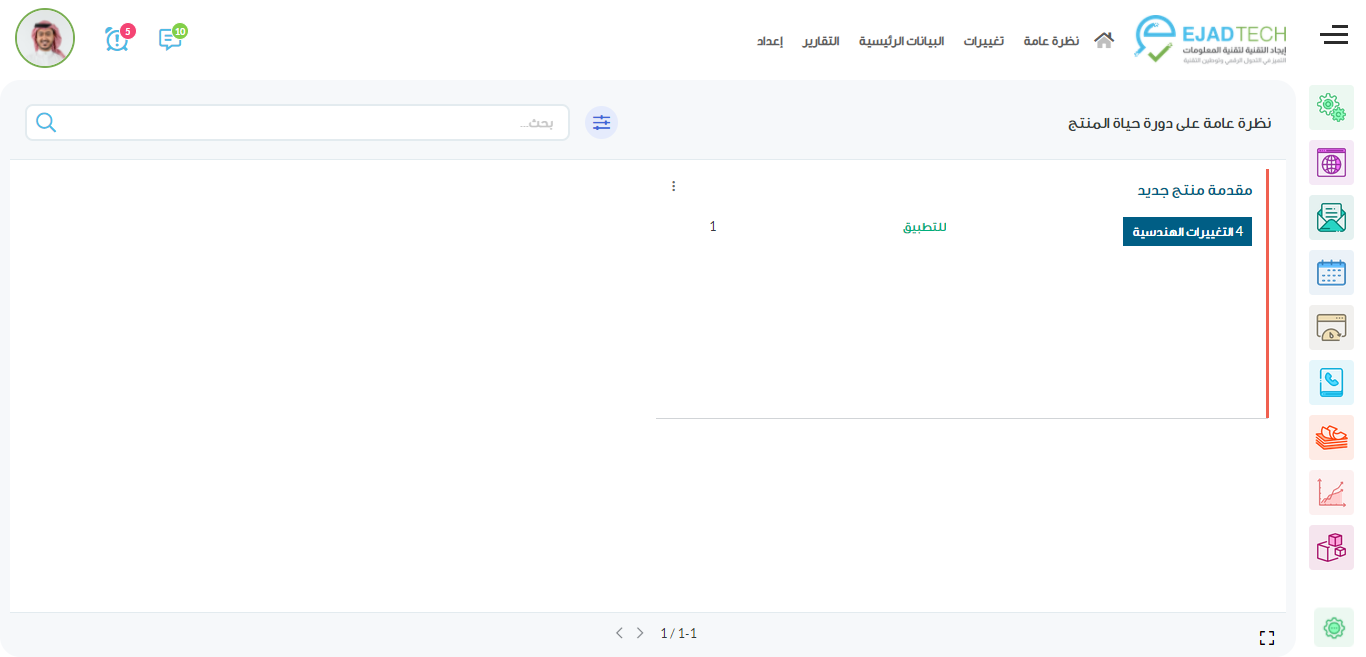Screen dimensions: 1366x657
Task: Open the calendar app in sidebar
Action: [1331, 272]
